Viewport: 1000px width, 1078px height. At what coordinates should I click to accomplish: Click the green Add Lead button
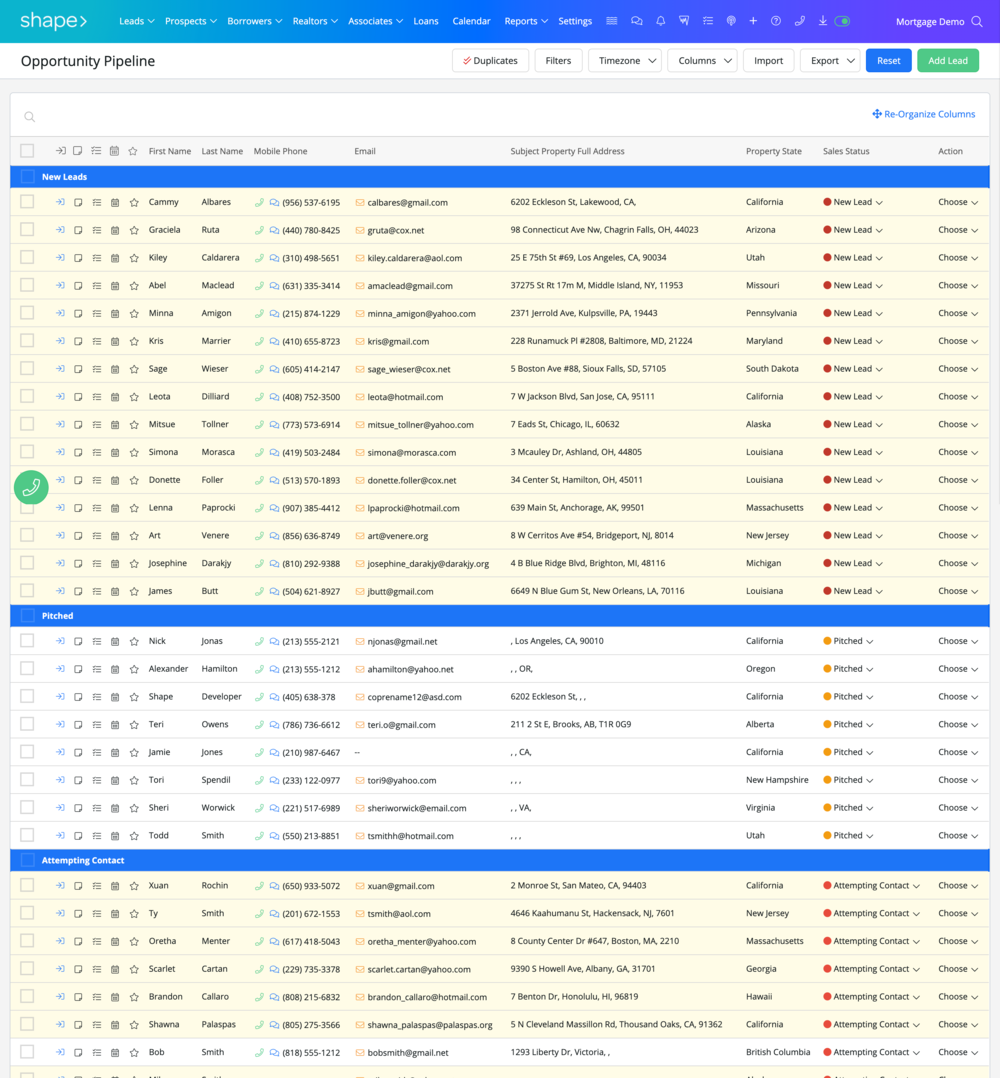948,60
